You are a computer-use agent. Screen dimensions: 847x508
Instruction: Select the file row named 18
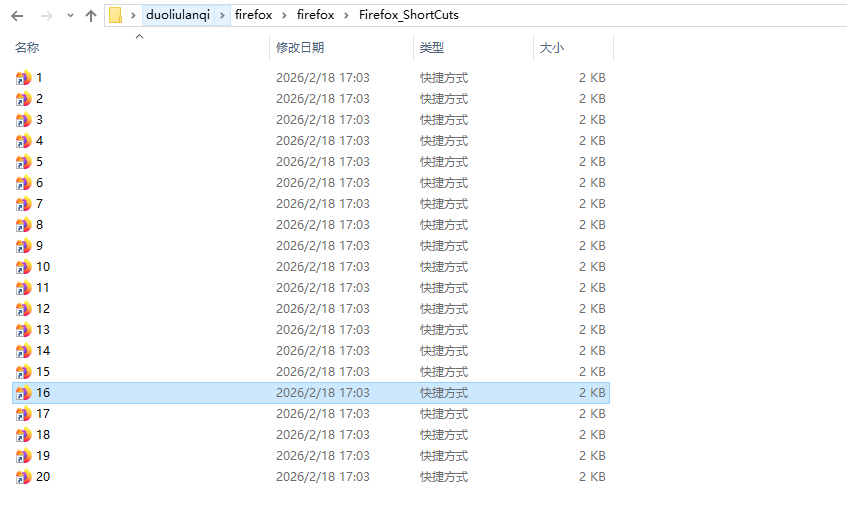(43, 435)
